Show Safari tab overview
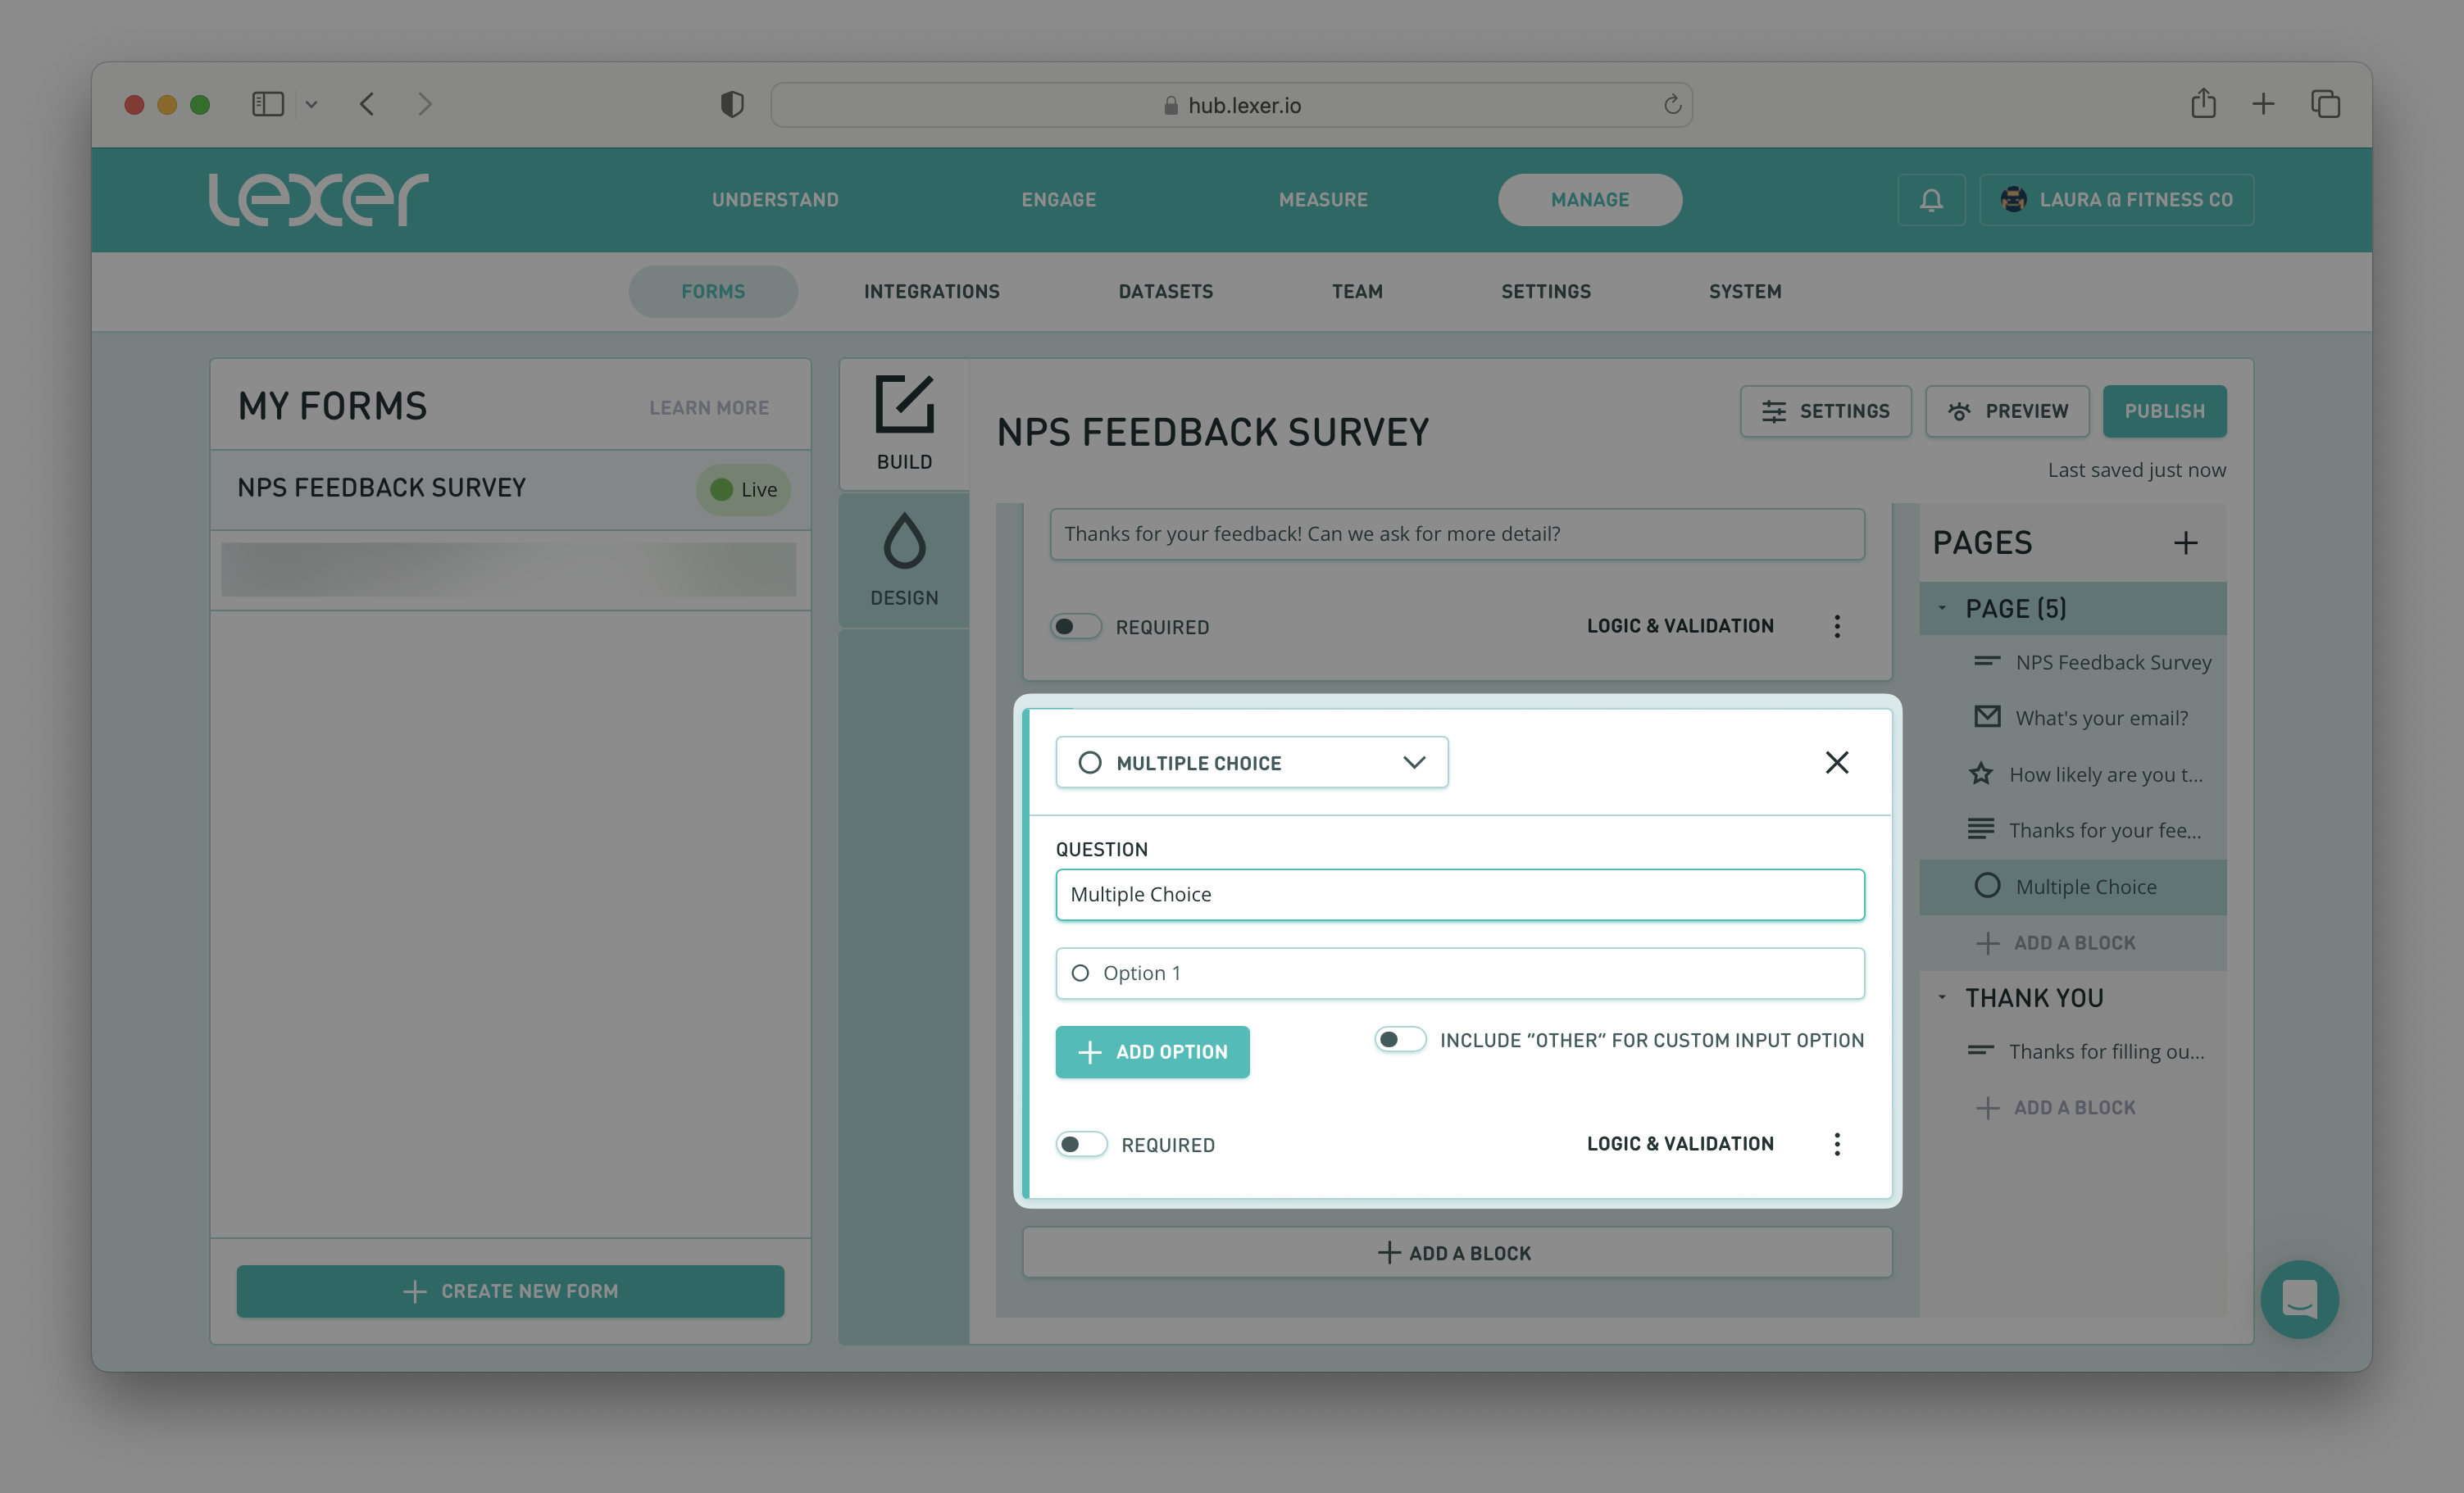Viewport: 2464px width, 1493px height. 2325,104
